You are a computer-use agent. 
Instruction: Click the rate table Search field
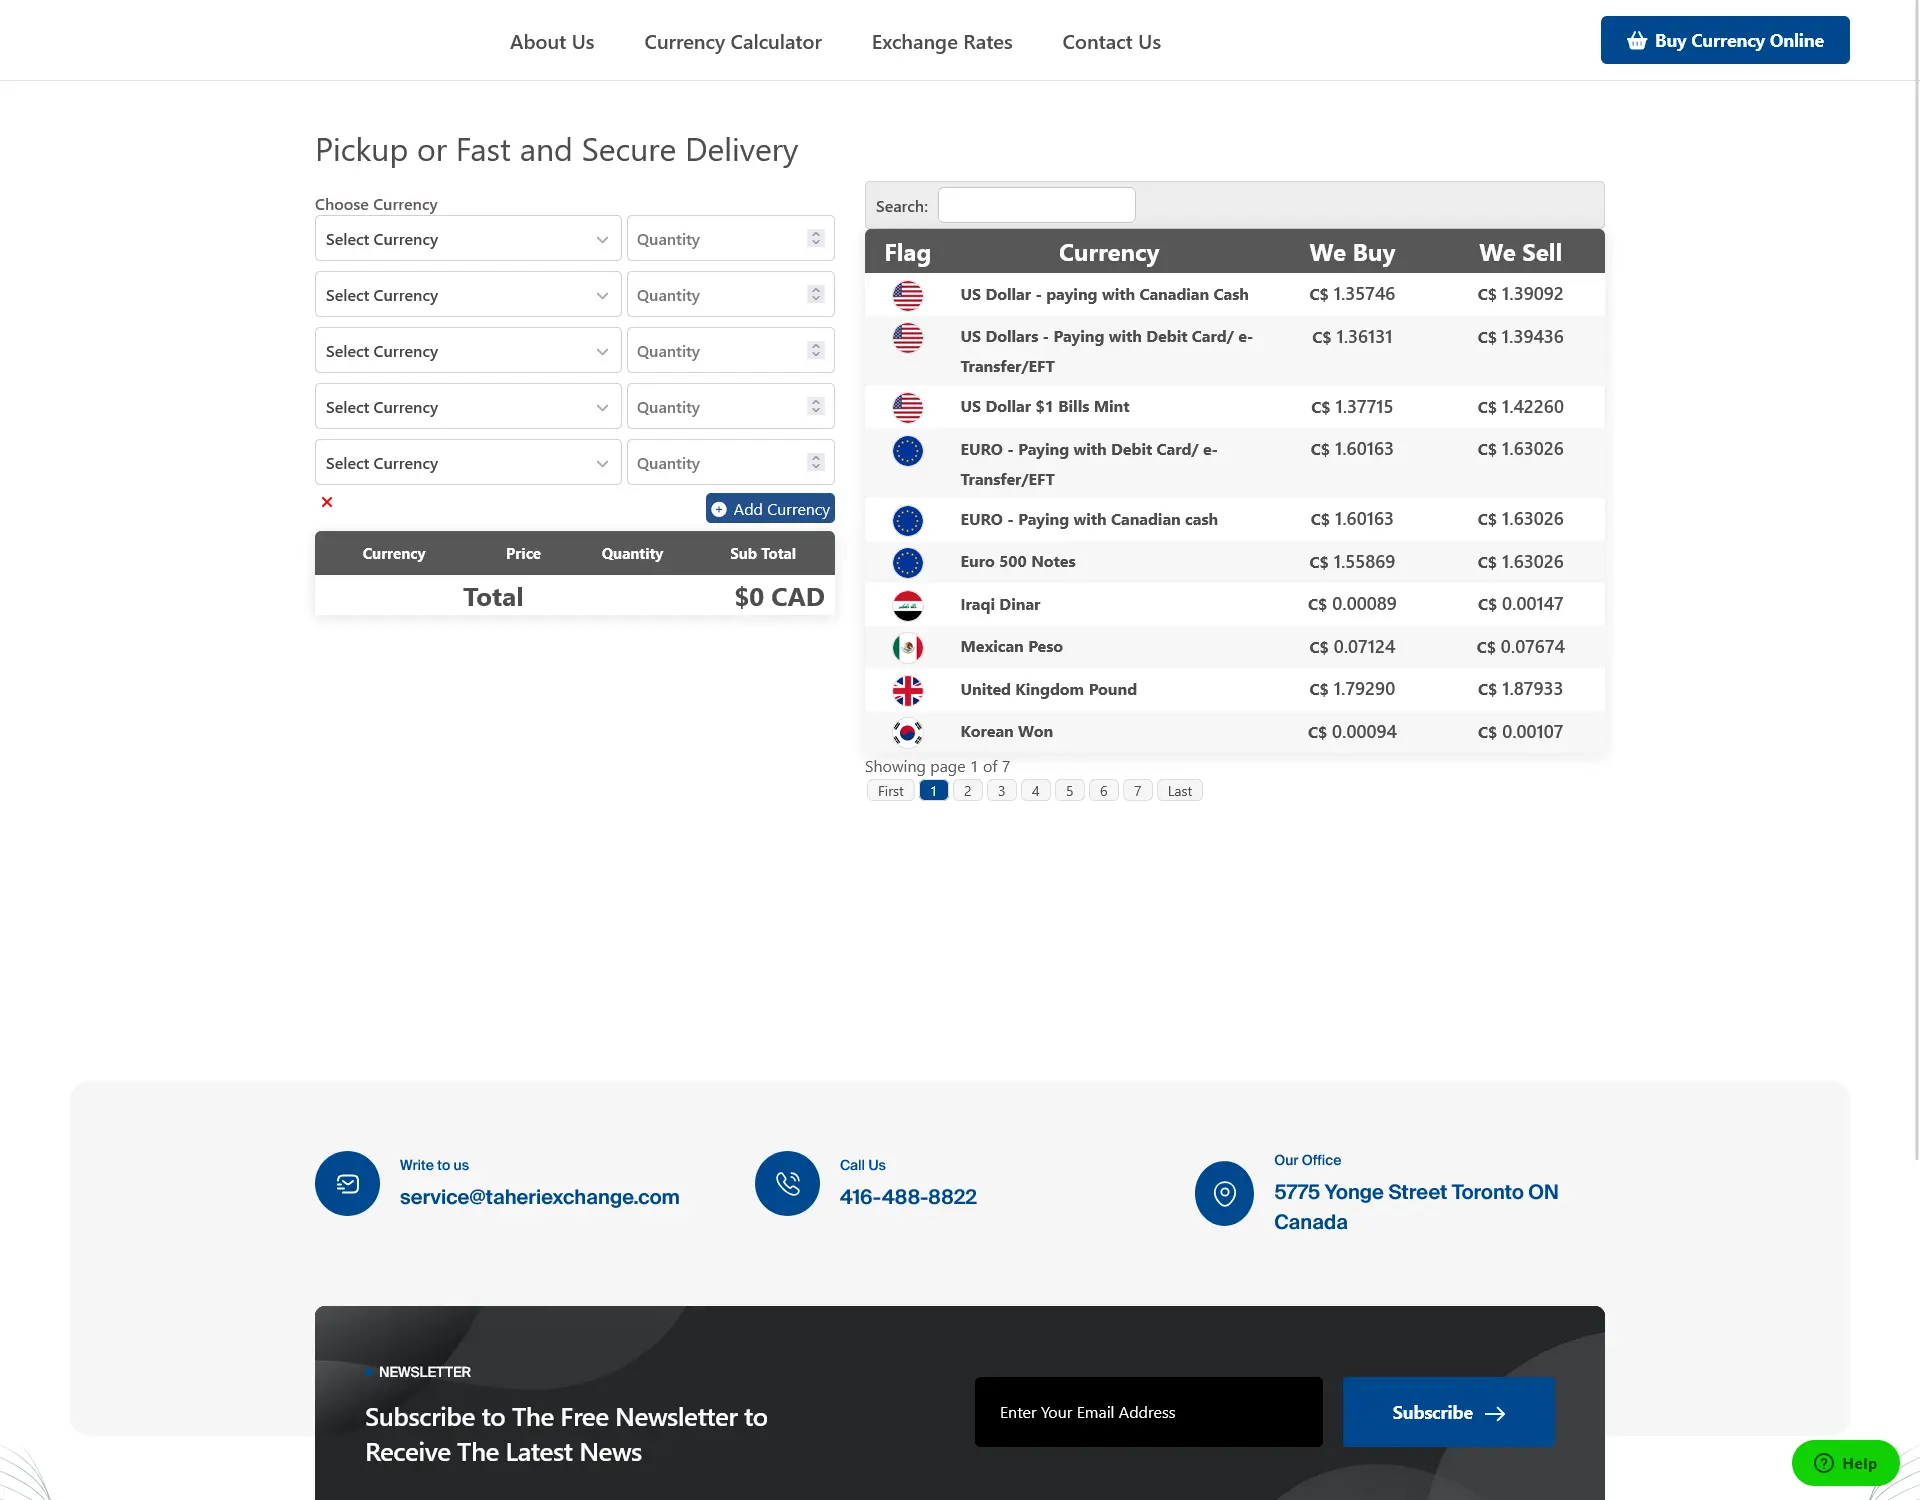(x=1036, y=205)
